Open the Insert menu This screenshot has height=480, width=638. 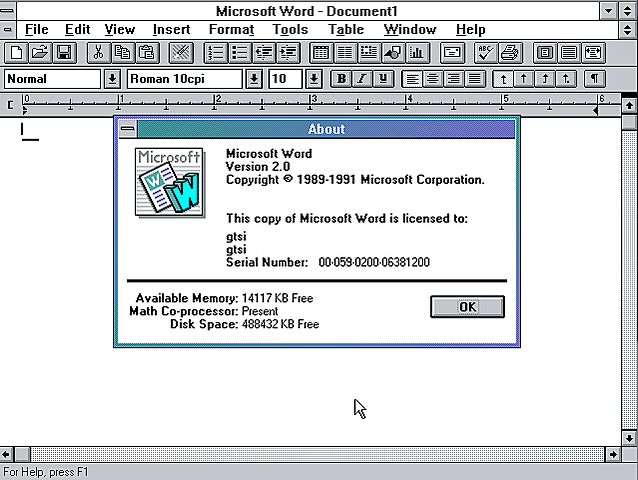[x=171, y=30]
